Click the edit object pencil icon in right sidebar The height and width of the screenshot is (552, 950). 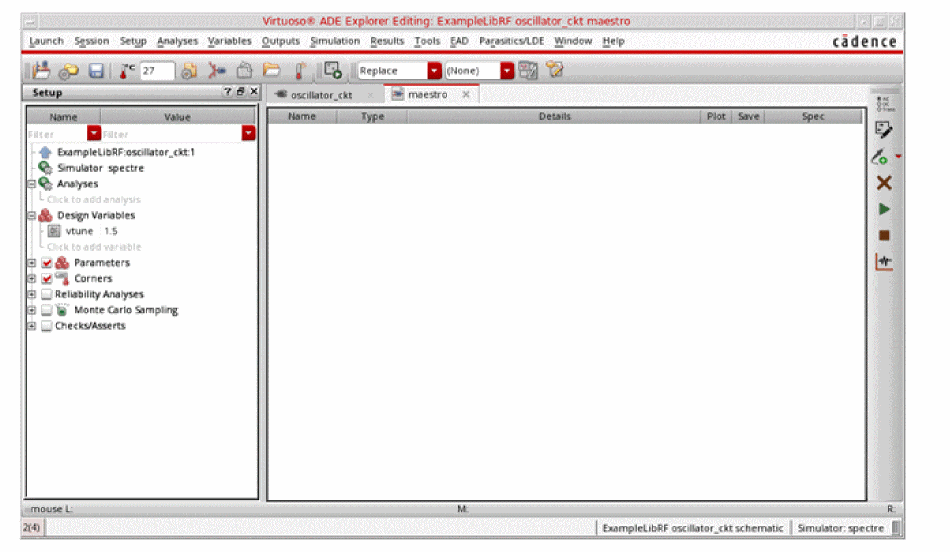coord(883,130)
